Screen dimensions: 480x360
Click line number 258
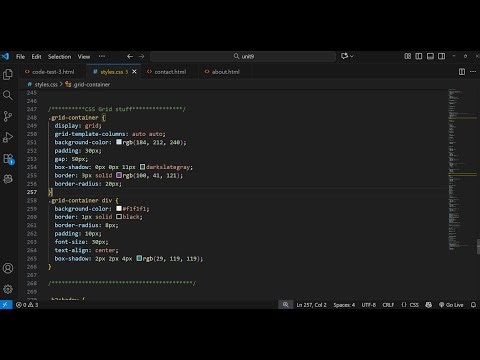point(32,200)
